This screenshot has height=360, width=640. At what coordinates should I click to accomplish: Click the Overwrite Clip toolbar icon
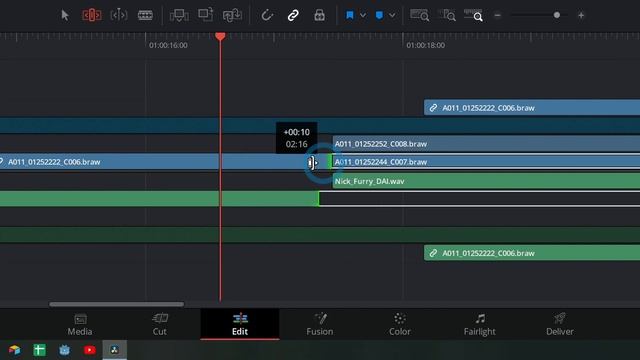pyautogui.click(x=206, y=15)
